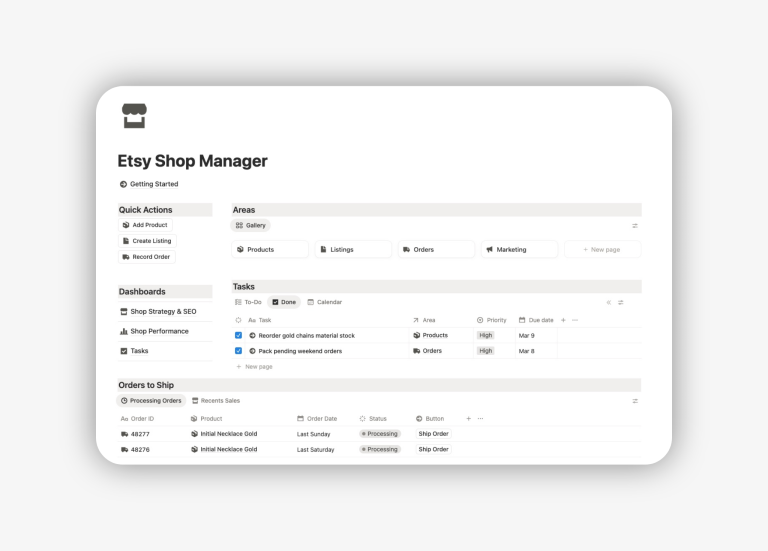This screenshot has width=768, height=551.
Task: Click the Task column header
Action: coord(260,320)
